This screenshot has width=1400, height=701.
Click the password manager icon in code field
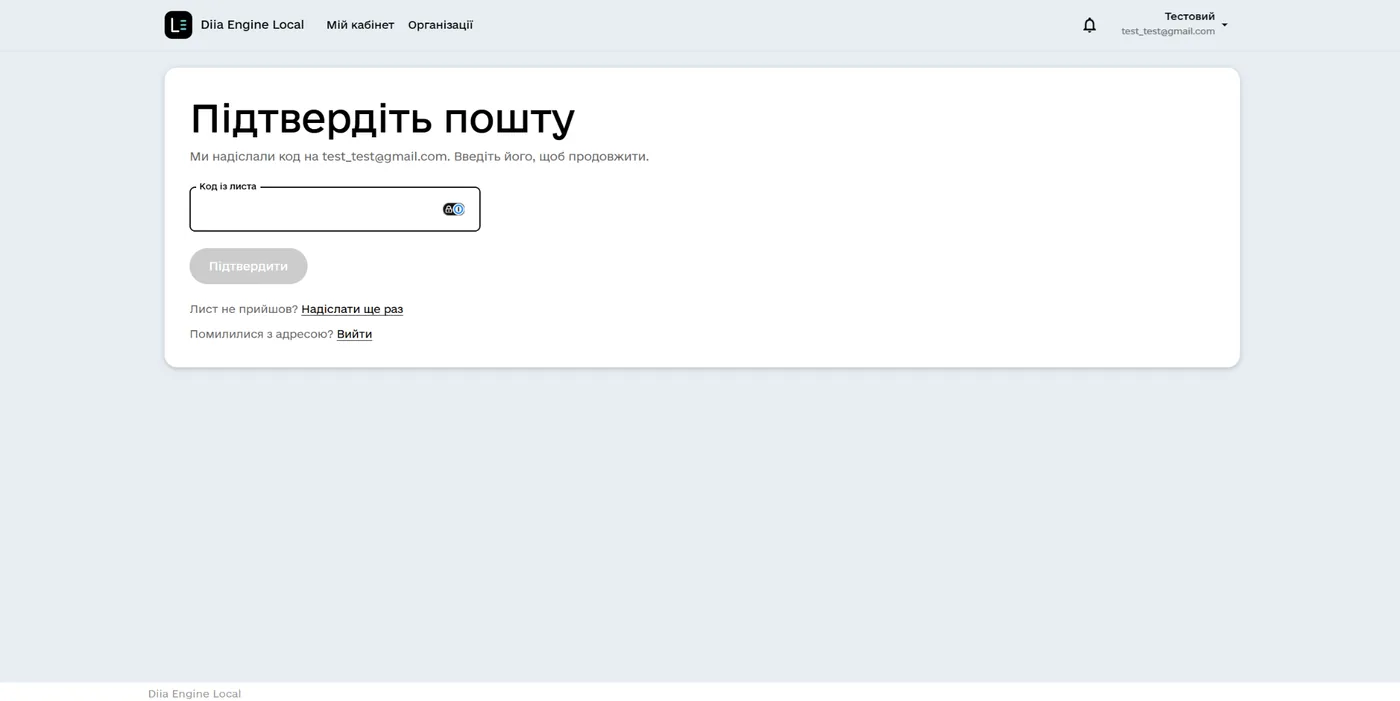454,209
